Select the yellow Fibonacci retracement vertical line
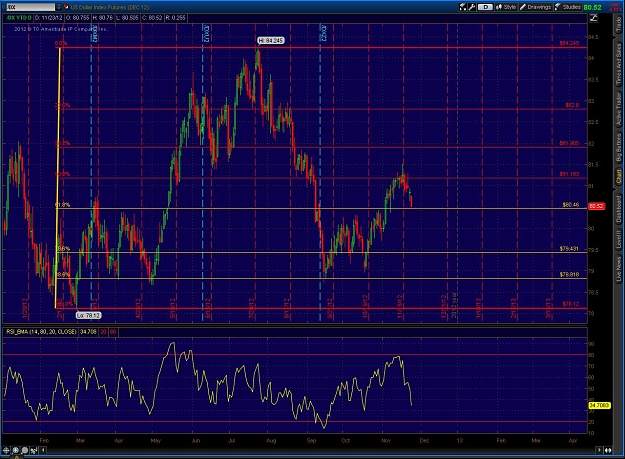This screenshot has height=459, width=625. click(x=58, y=177)
